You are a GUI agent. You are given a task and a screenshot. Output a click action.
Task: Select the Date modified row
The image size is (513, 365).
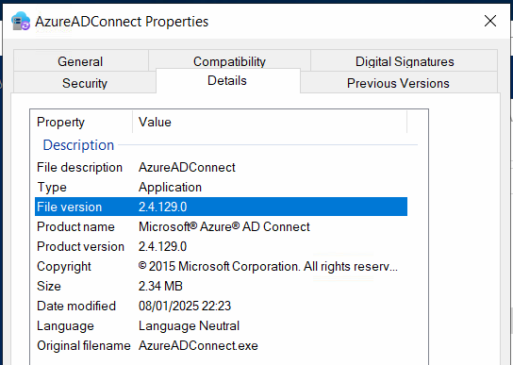221,306
